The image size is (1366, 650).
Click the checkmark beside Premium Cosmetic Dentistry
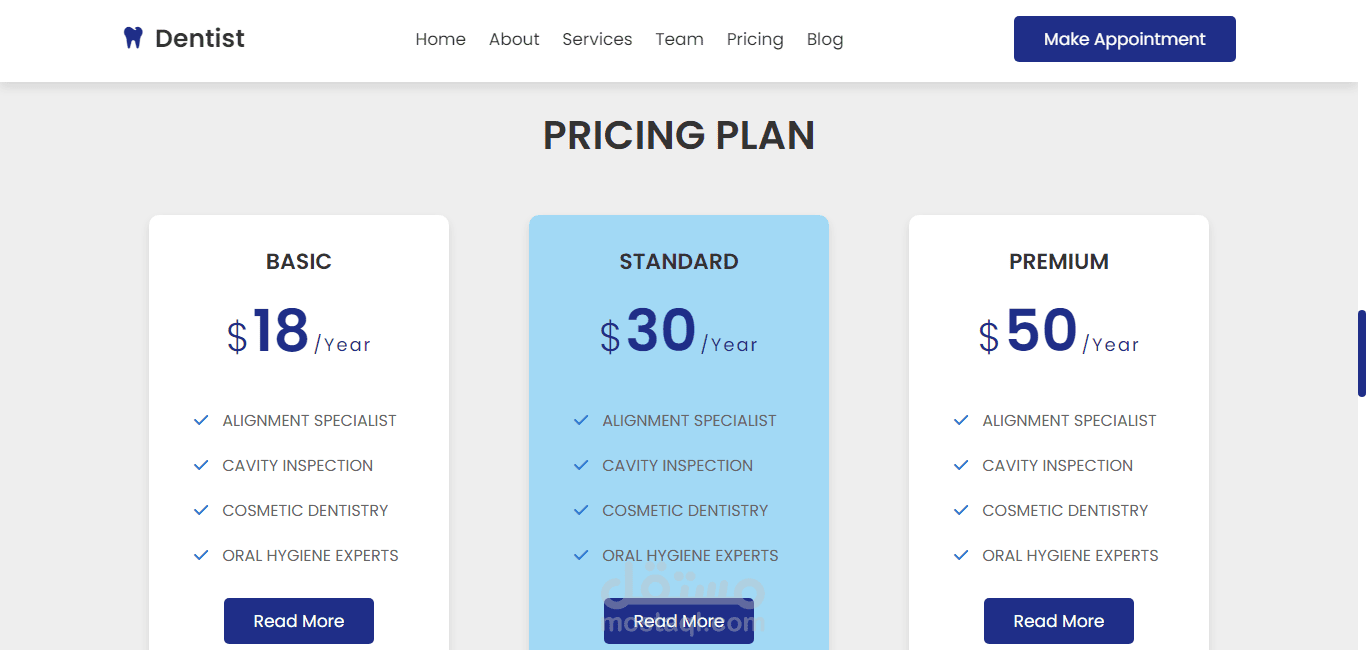pyautogui.click(x=961, y=510)
